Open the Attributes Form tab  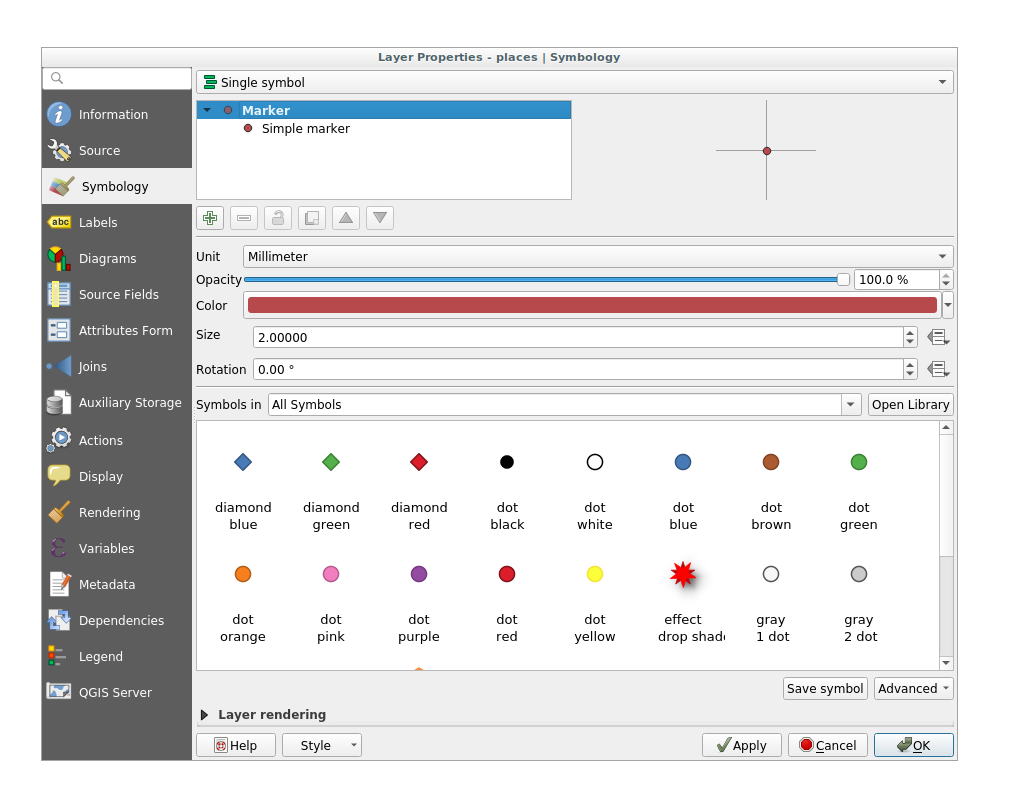point(125,331)
